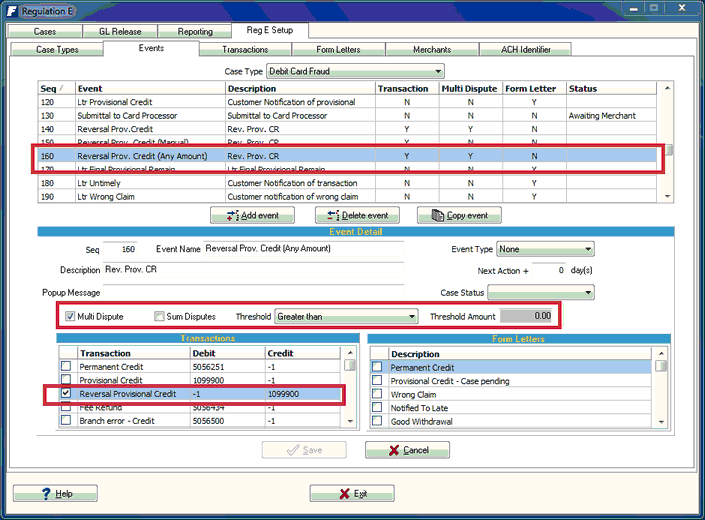The height and width of the screenshot is (520, 705).
Task: Switch to the Transactions tab
Action: 245,49
